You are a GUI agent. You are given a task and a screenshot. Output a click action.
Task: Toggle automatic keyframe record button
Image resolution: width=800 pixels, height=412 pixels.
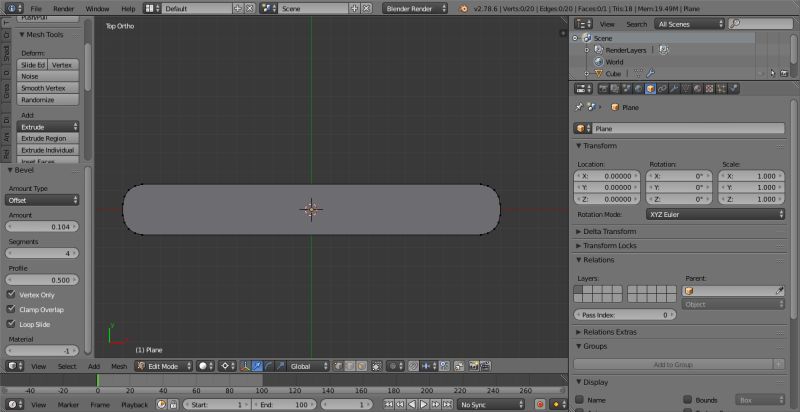coord(540,404)
